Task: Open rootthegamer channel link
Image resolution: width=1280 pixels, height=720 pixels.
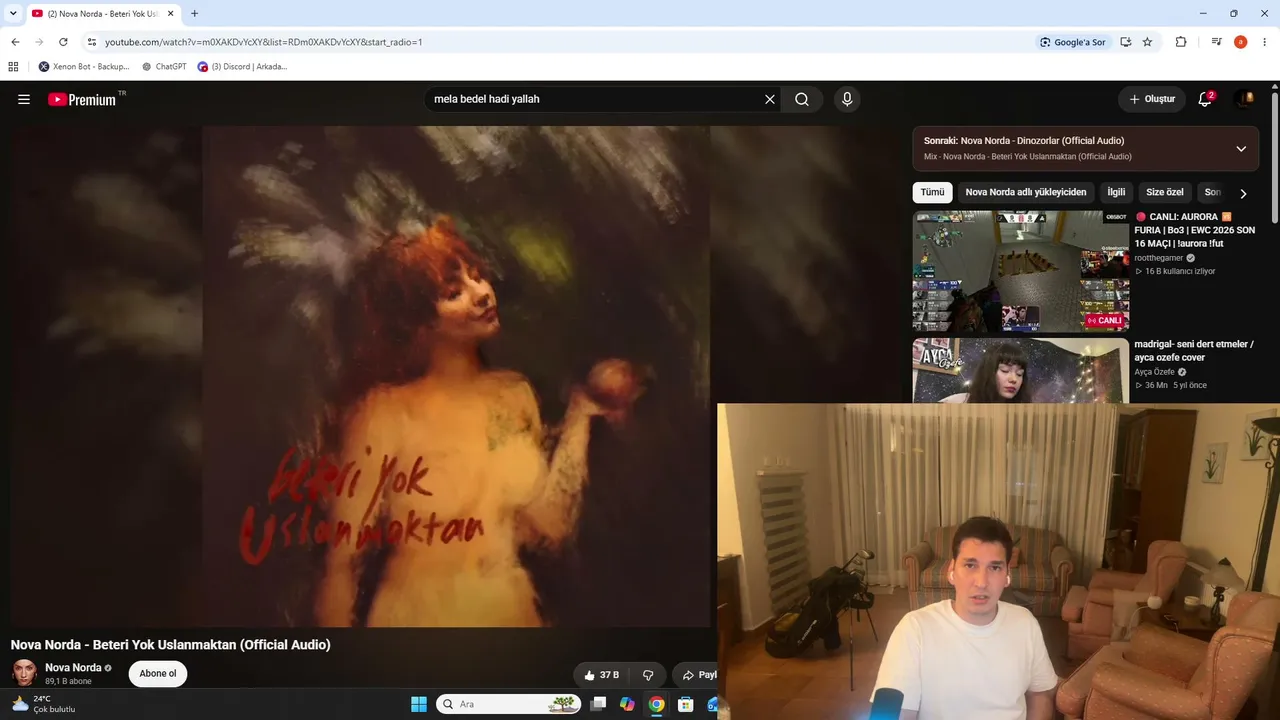Action: (x=1159, y=258)
